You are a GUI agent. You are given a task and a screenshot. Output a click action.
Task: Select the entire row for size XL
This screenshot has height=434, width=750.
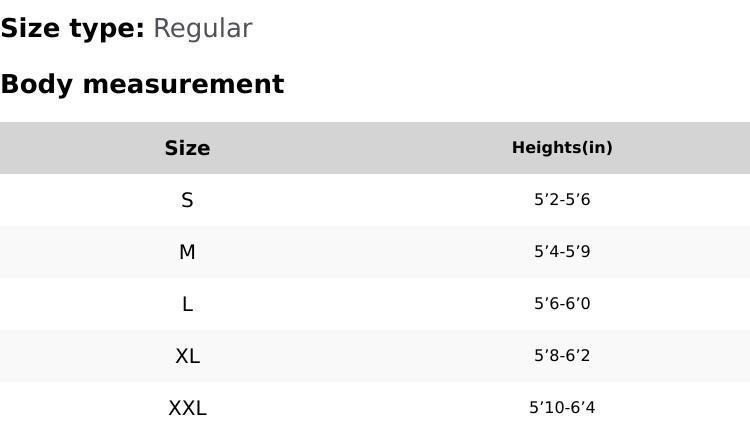375,356
